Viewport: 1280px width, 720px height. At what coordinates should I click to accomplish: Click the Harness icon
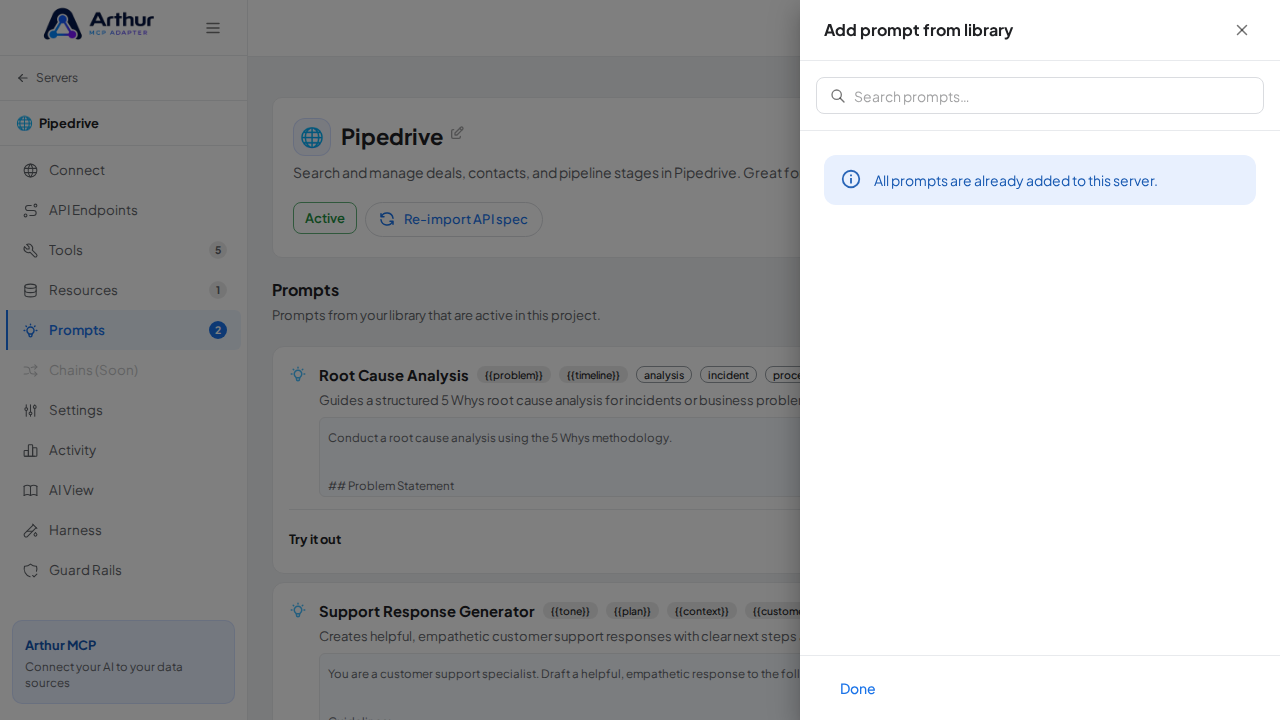tap(31, 530)
